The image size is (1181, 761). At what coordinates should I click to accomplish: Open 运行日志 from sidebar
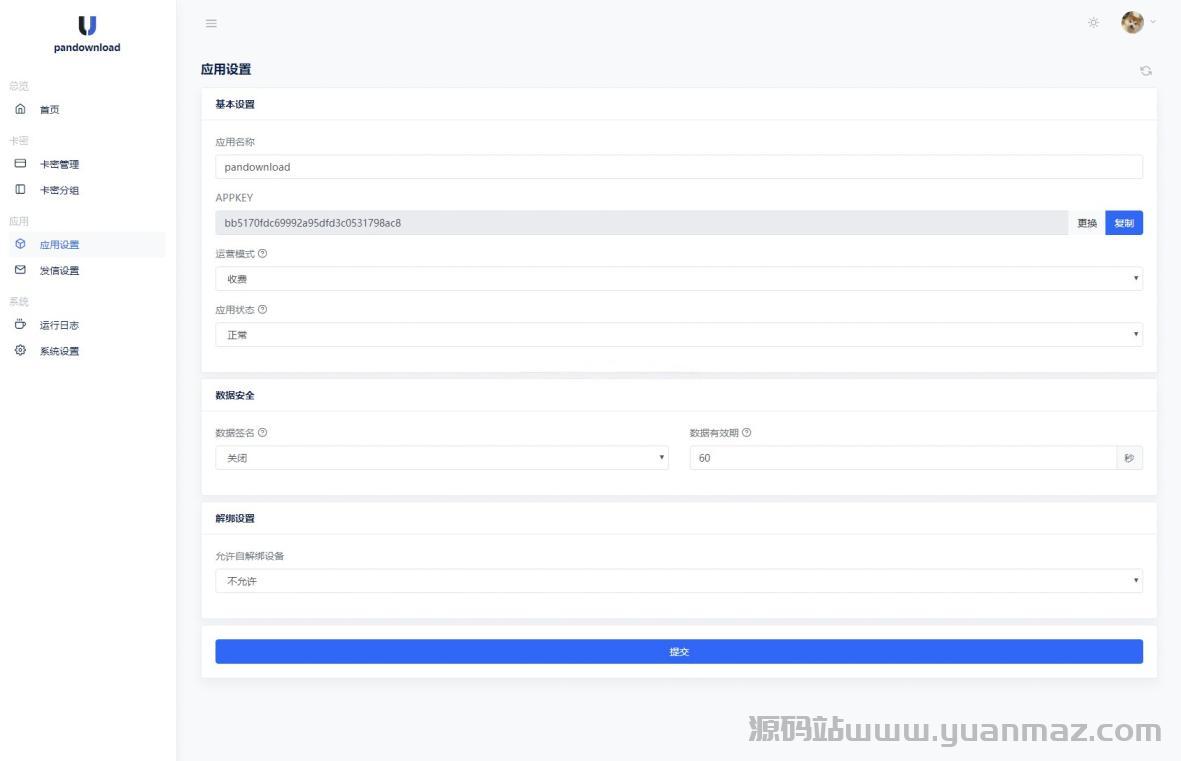[59, 326]
